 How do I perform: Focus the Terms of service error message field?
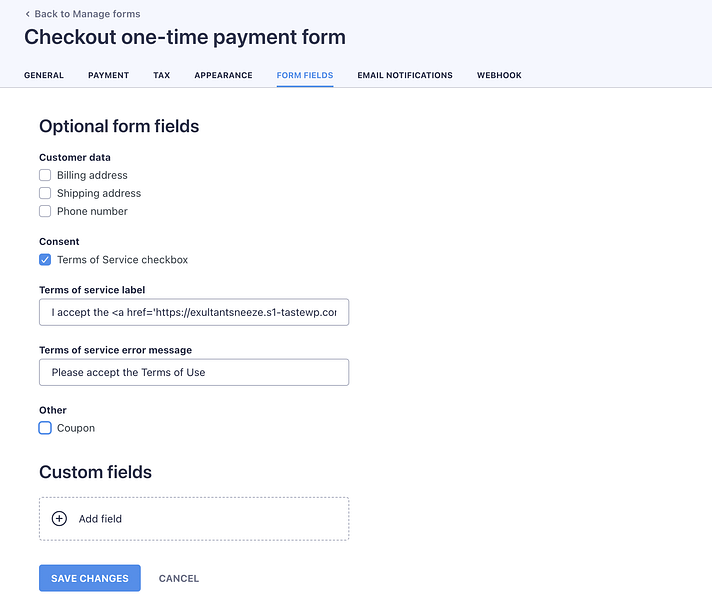click(x=194, y=373)
